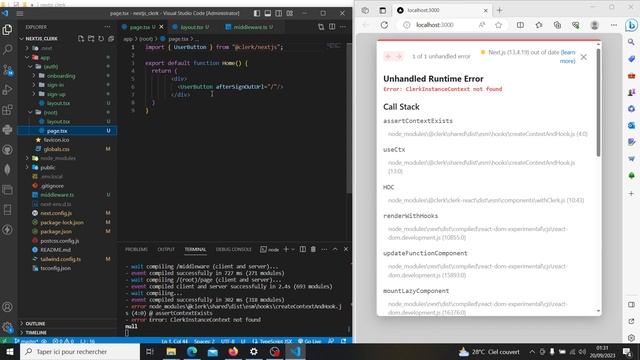Viewport: 640px width, 360px height.
Task: Collapse the (auth) folder
Action: coord(31,67)
